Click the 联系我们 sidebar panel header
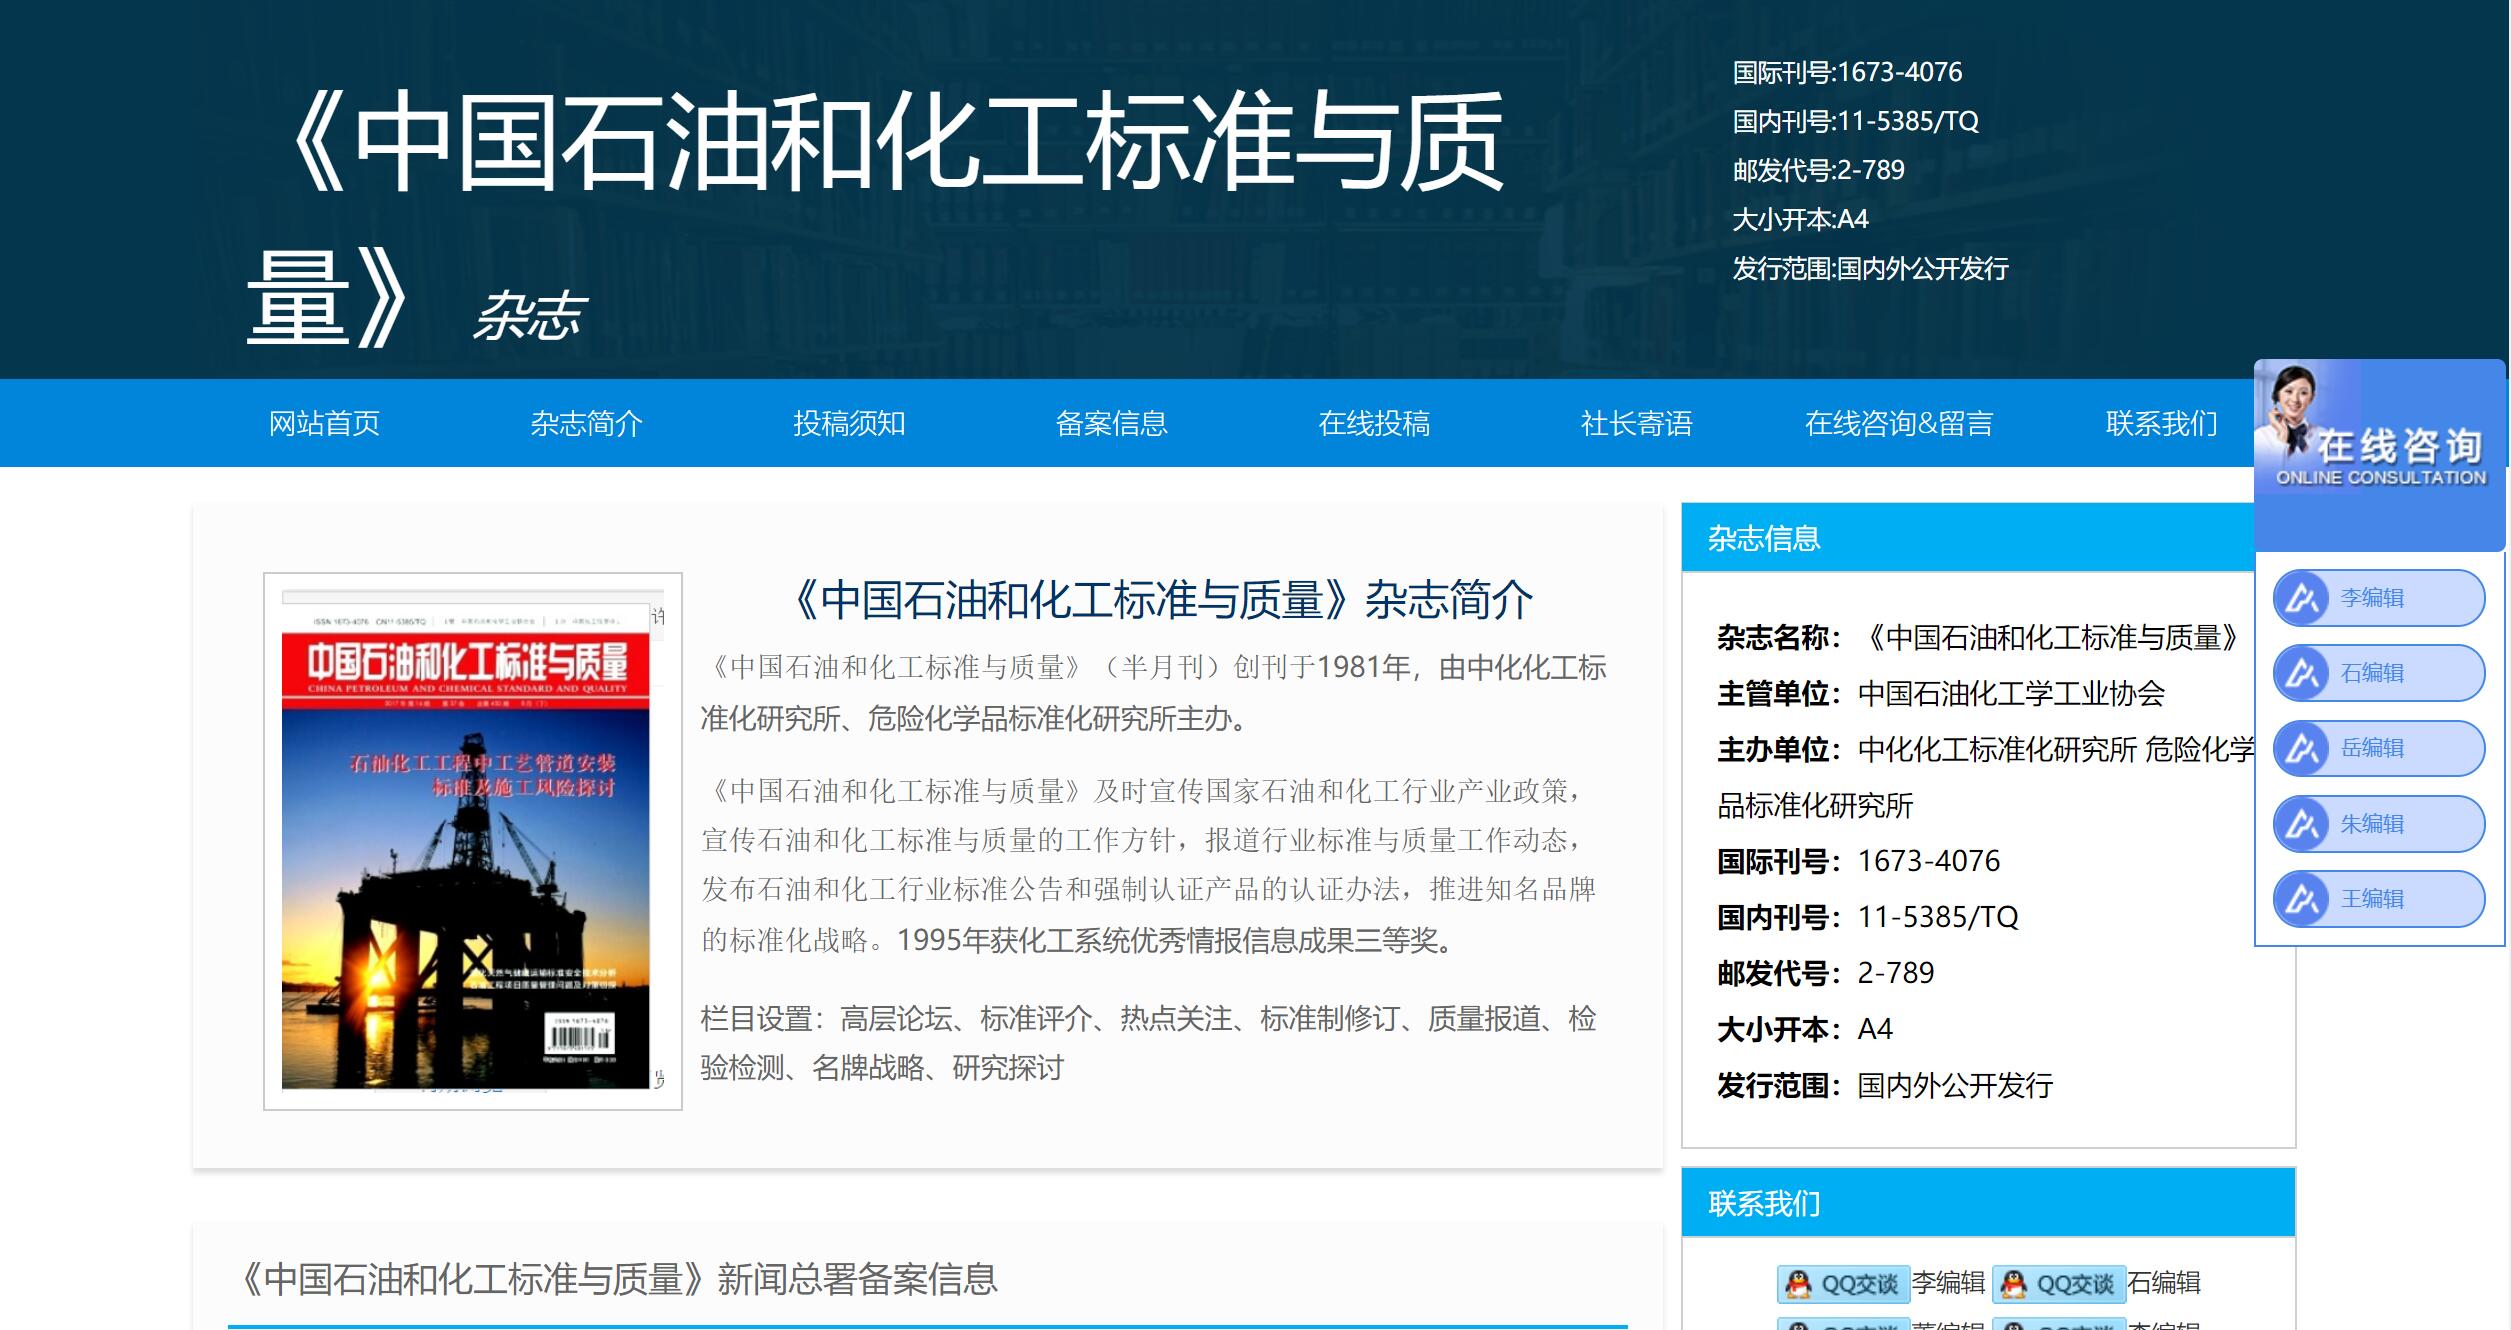2511x1330 pixels. coord(1988,1203)
